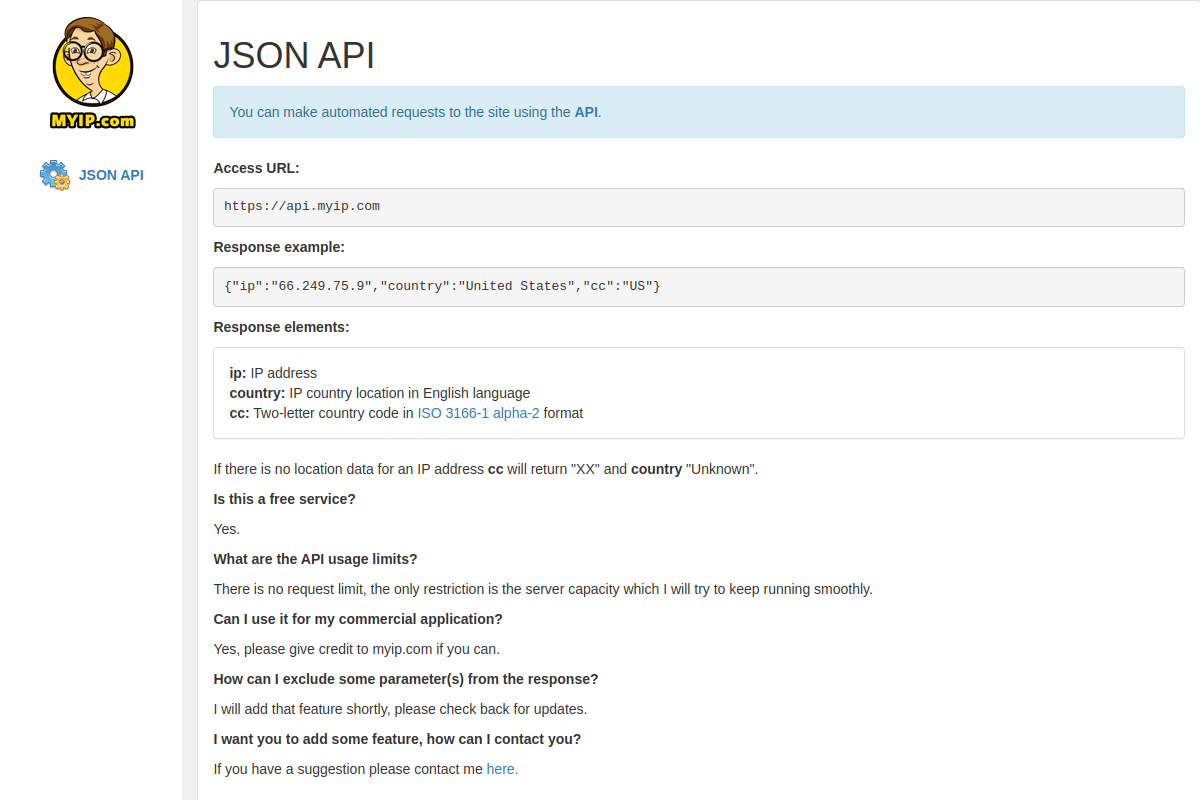
Task: Click the JSON response example code box
Action: [699, 287]
